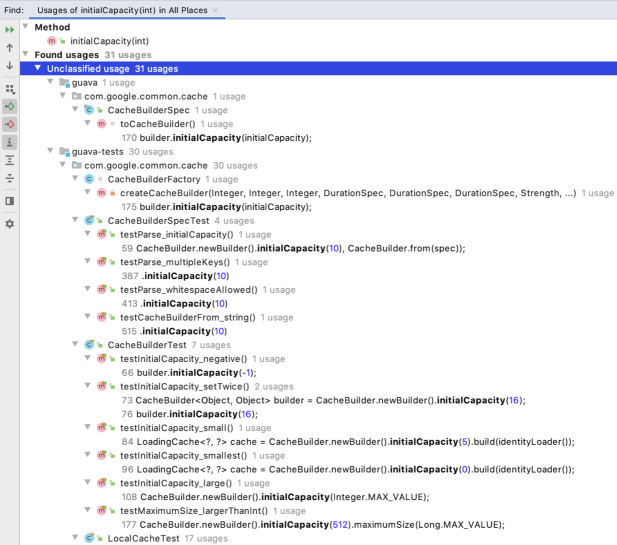Select the initialCapacity(int) method row
Screen dimensions: 617x545
pyautogui.click(x=109, y=41)
